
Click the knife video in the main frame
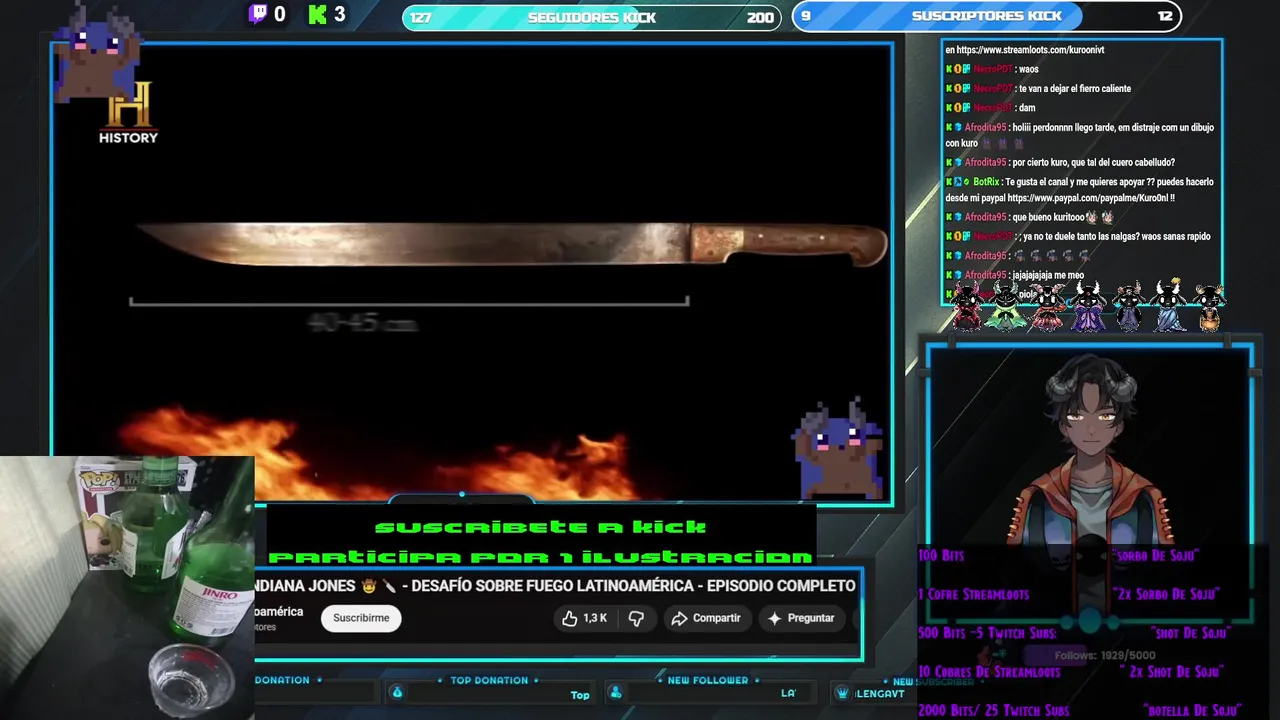coord(472,272)
